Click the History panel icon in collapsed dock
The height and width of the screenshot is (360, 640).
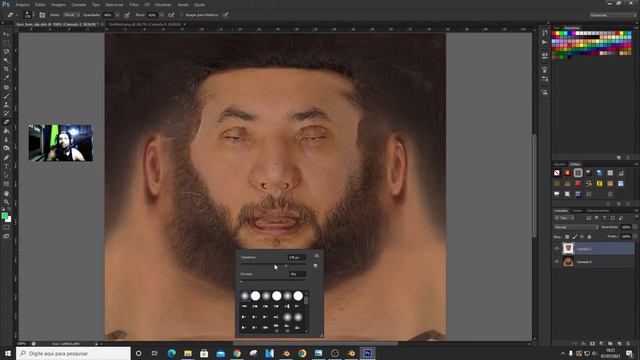[545, 33]
